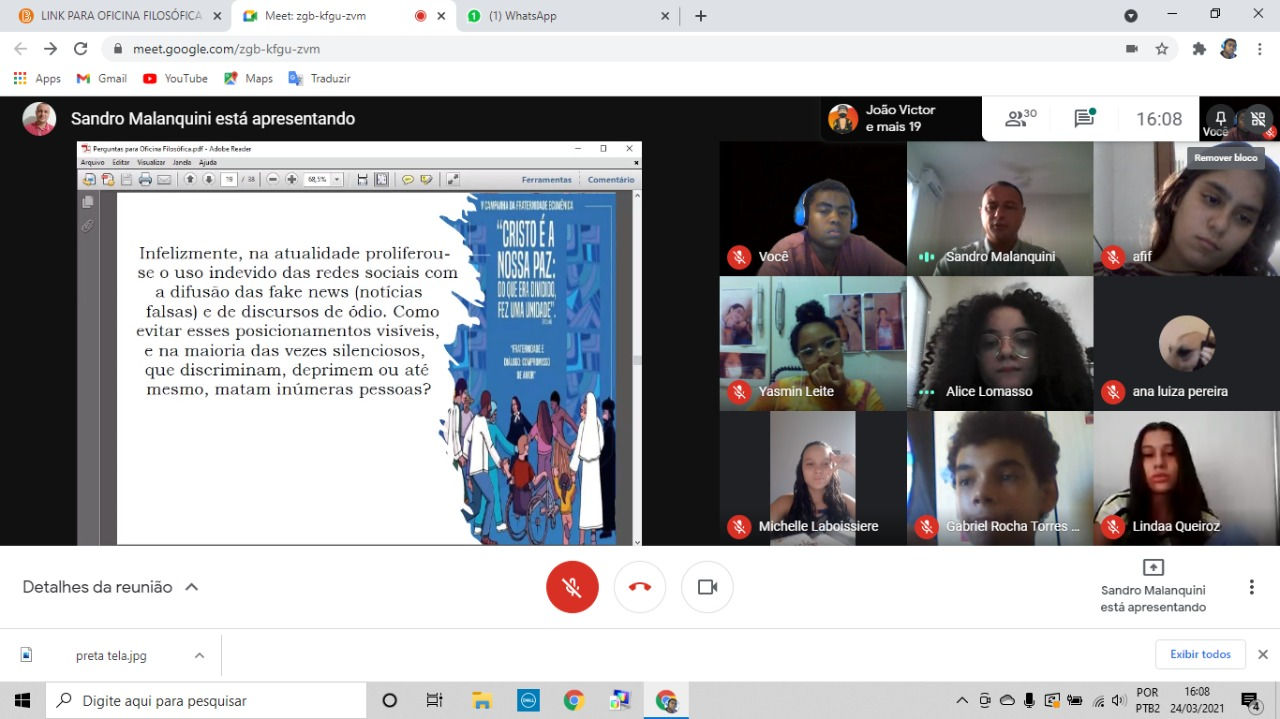
Task: Open Arquivo menu in Adobe Reader
Action: click(x=92, y=162)
